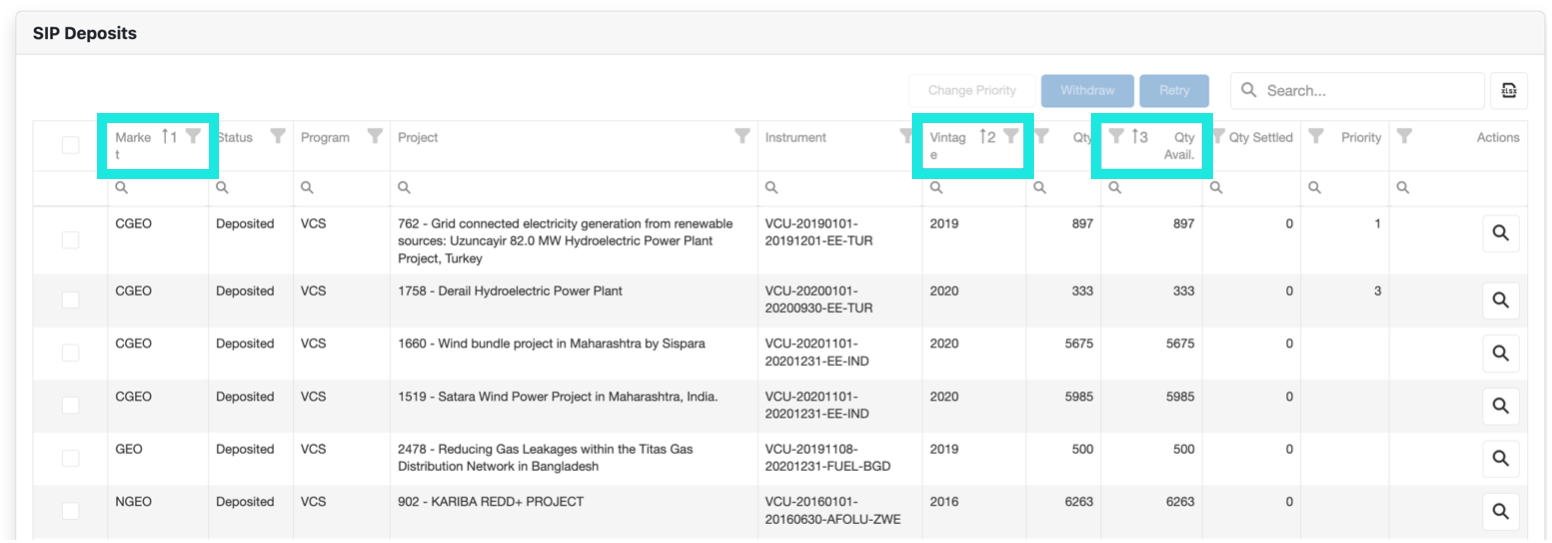Open the Project column filter funnel

tap(742, 136)
